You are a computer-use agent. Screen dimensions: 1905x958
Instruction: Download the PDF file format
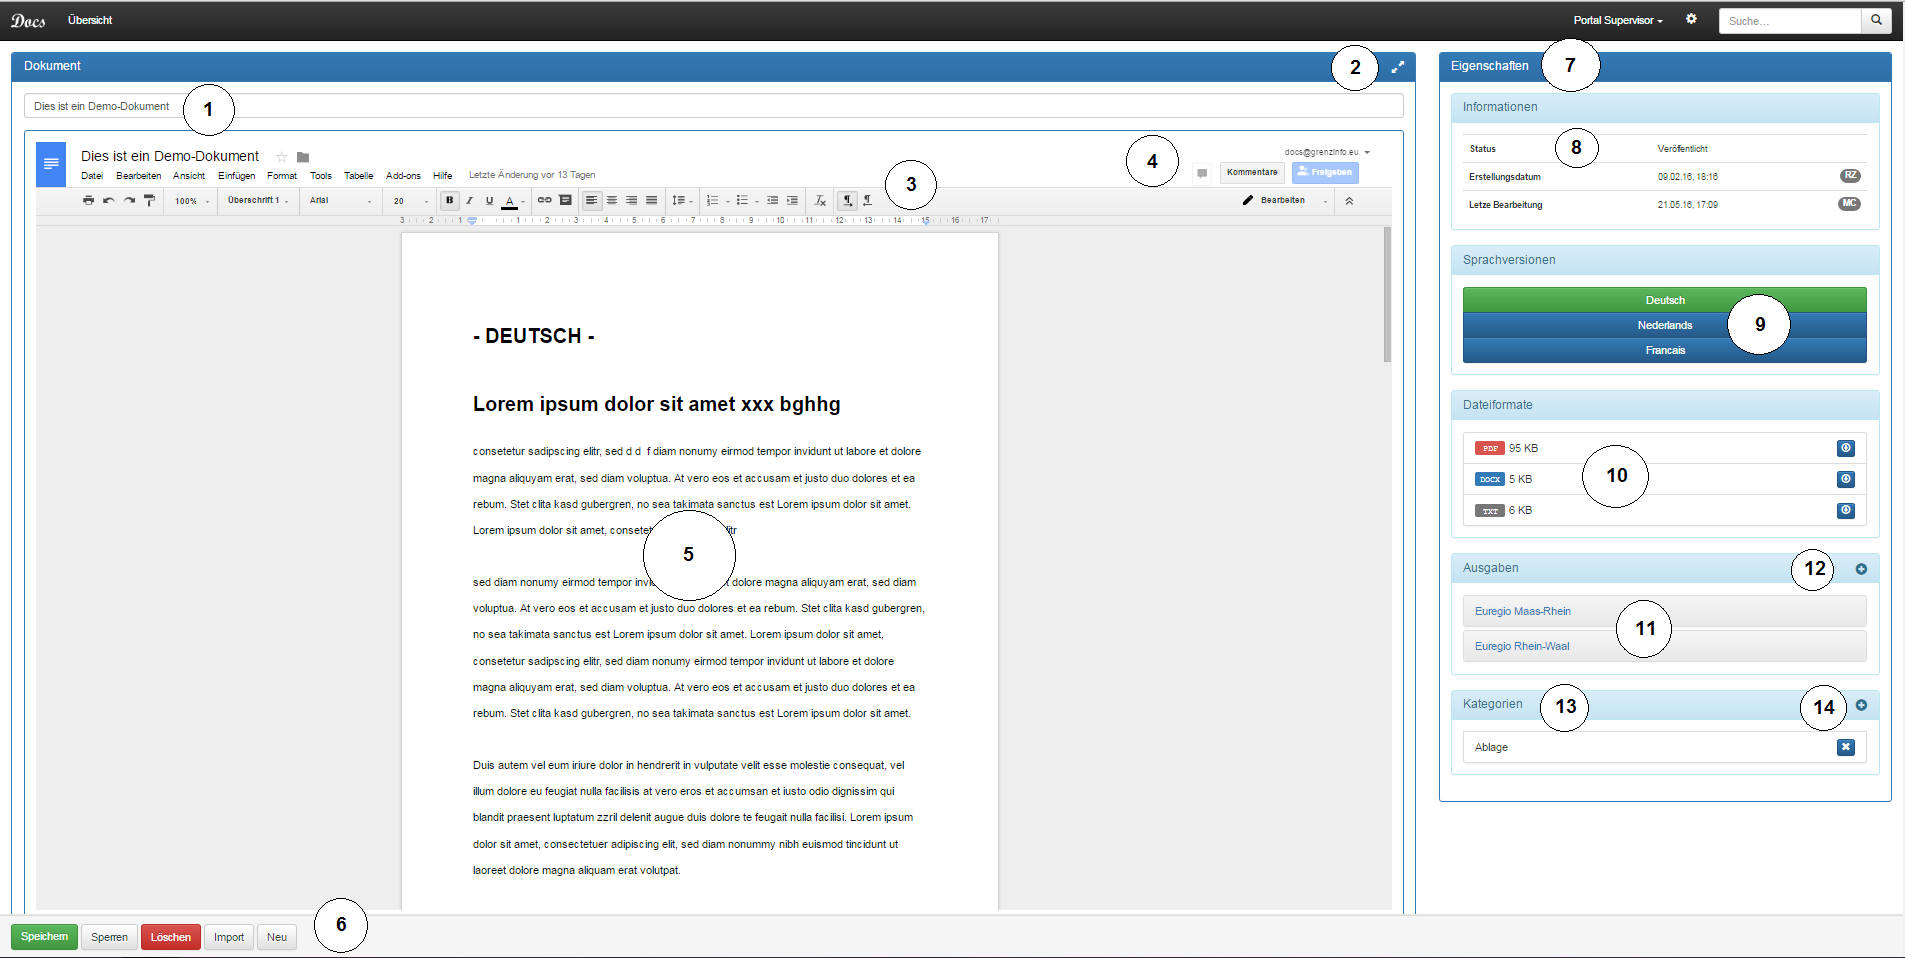pos(1845,449)
